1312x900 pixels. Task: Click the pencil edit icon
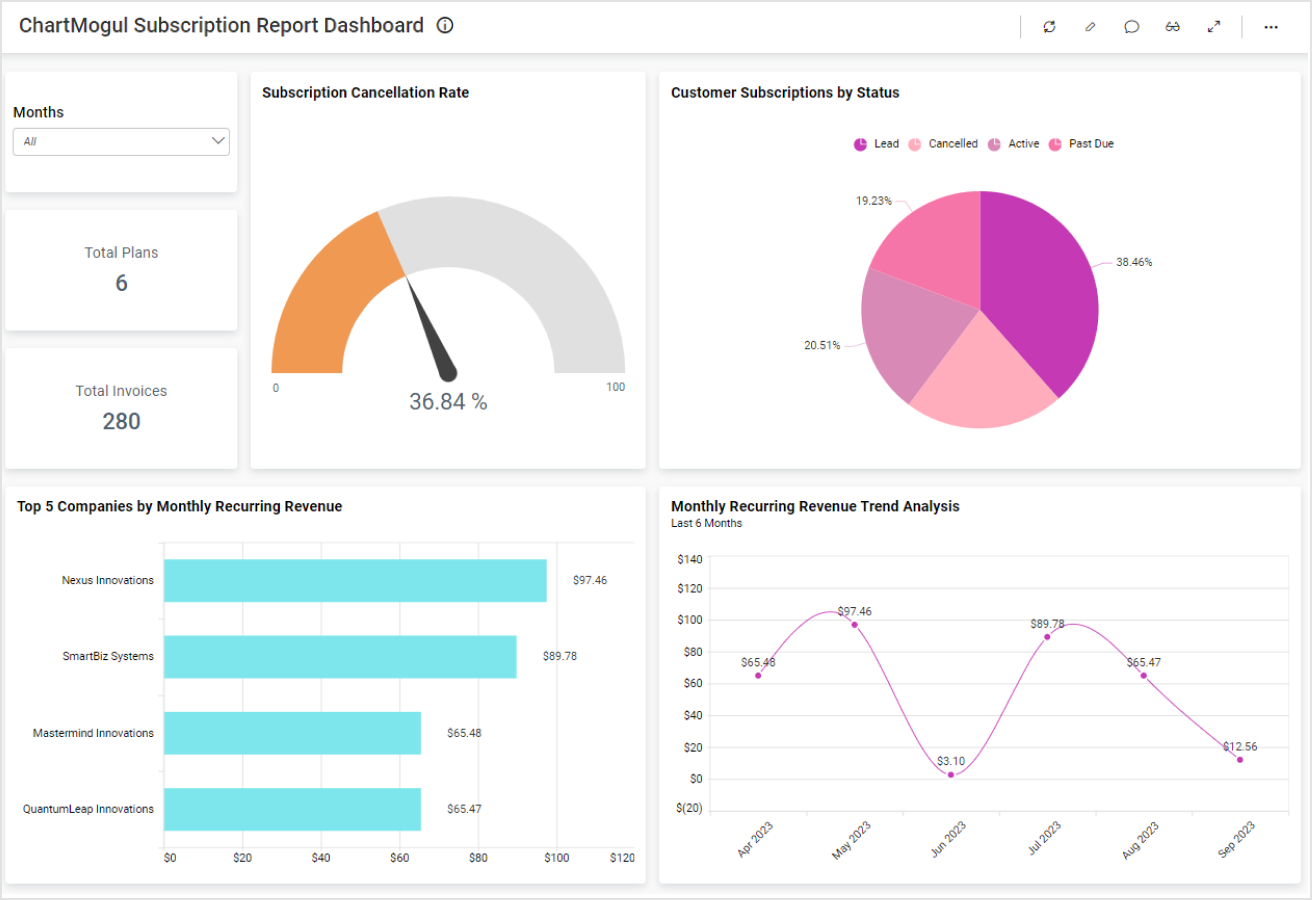tap(1090, 27)
